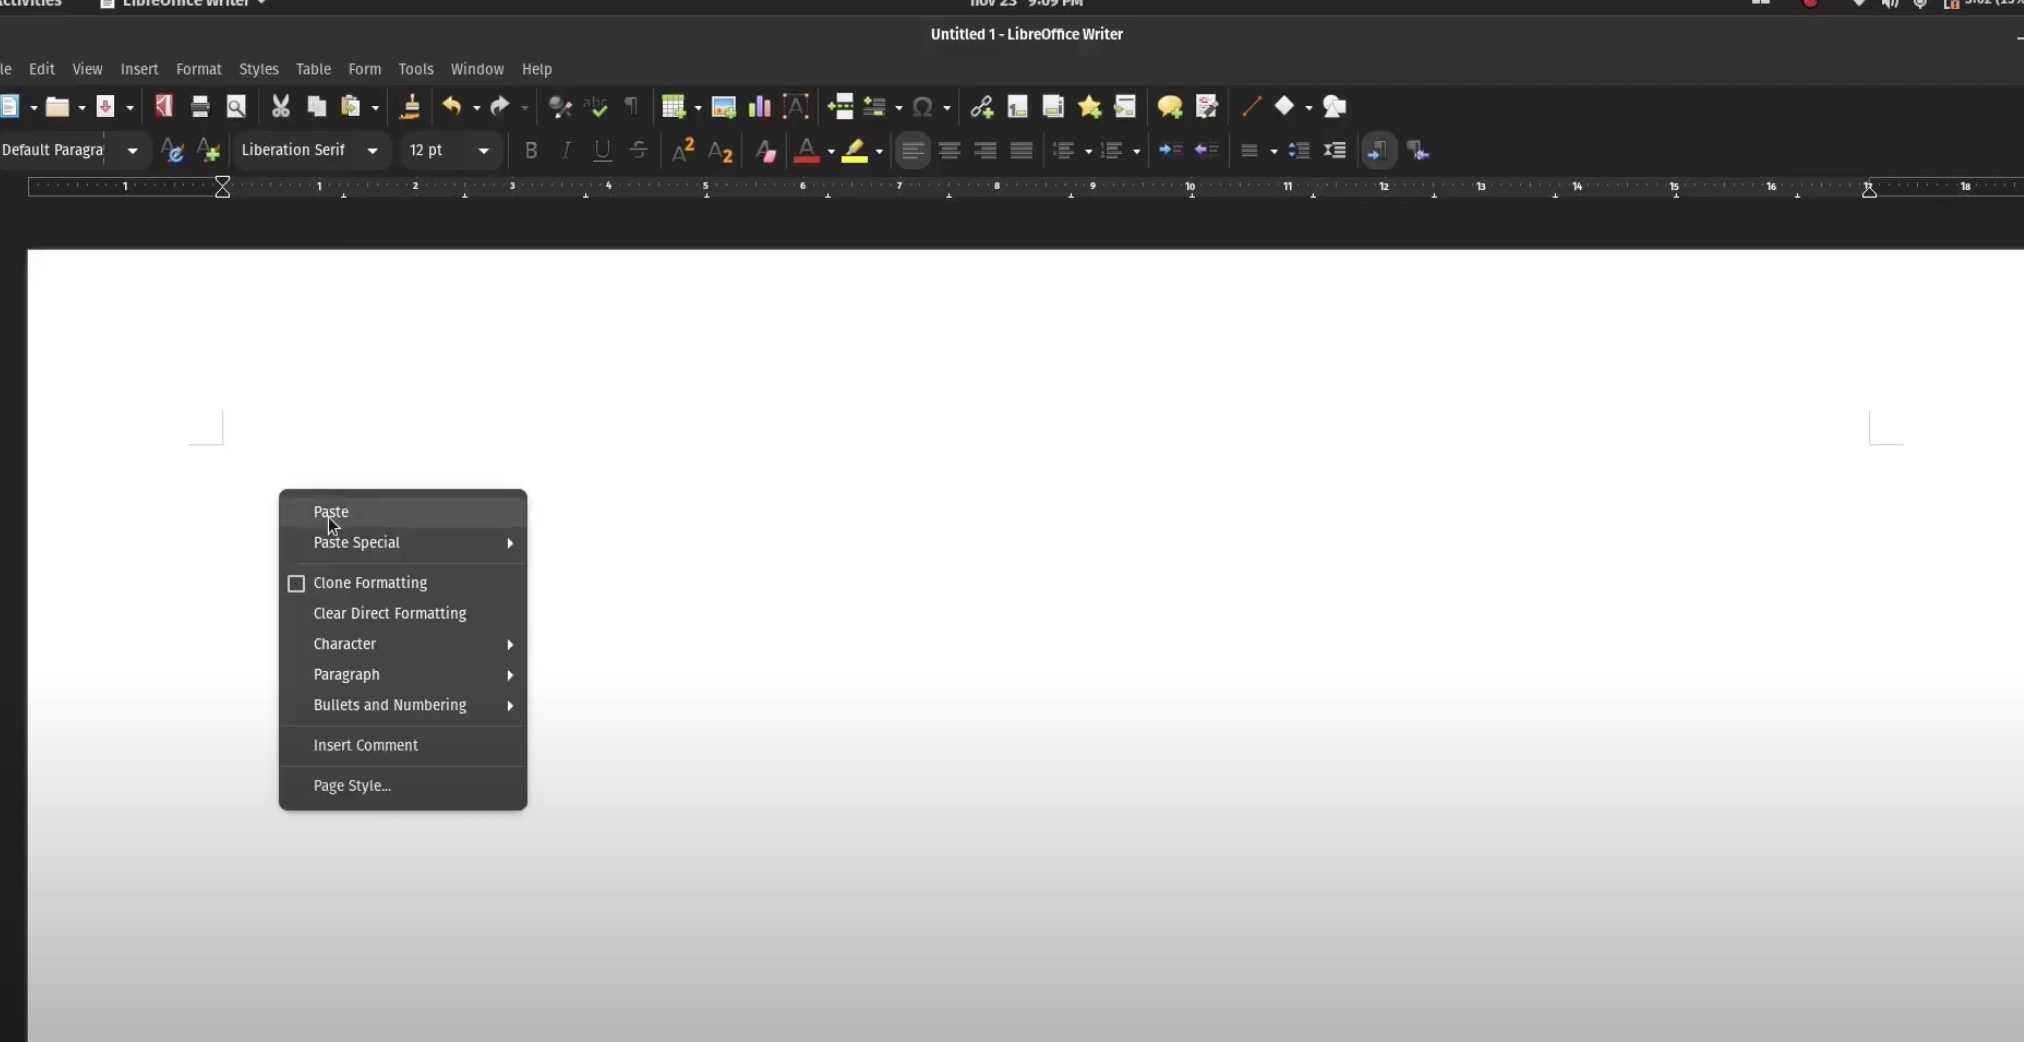2024x1042 pixels.
Task: Toggle Italic formatting
Action: pos(566,150)
